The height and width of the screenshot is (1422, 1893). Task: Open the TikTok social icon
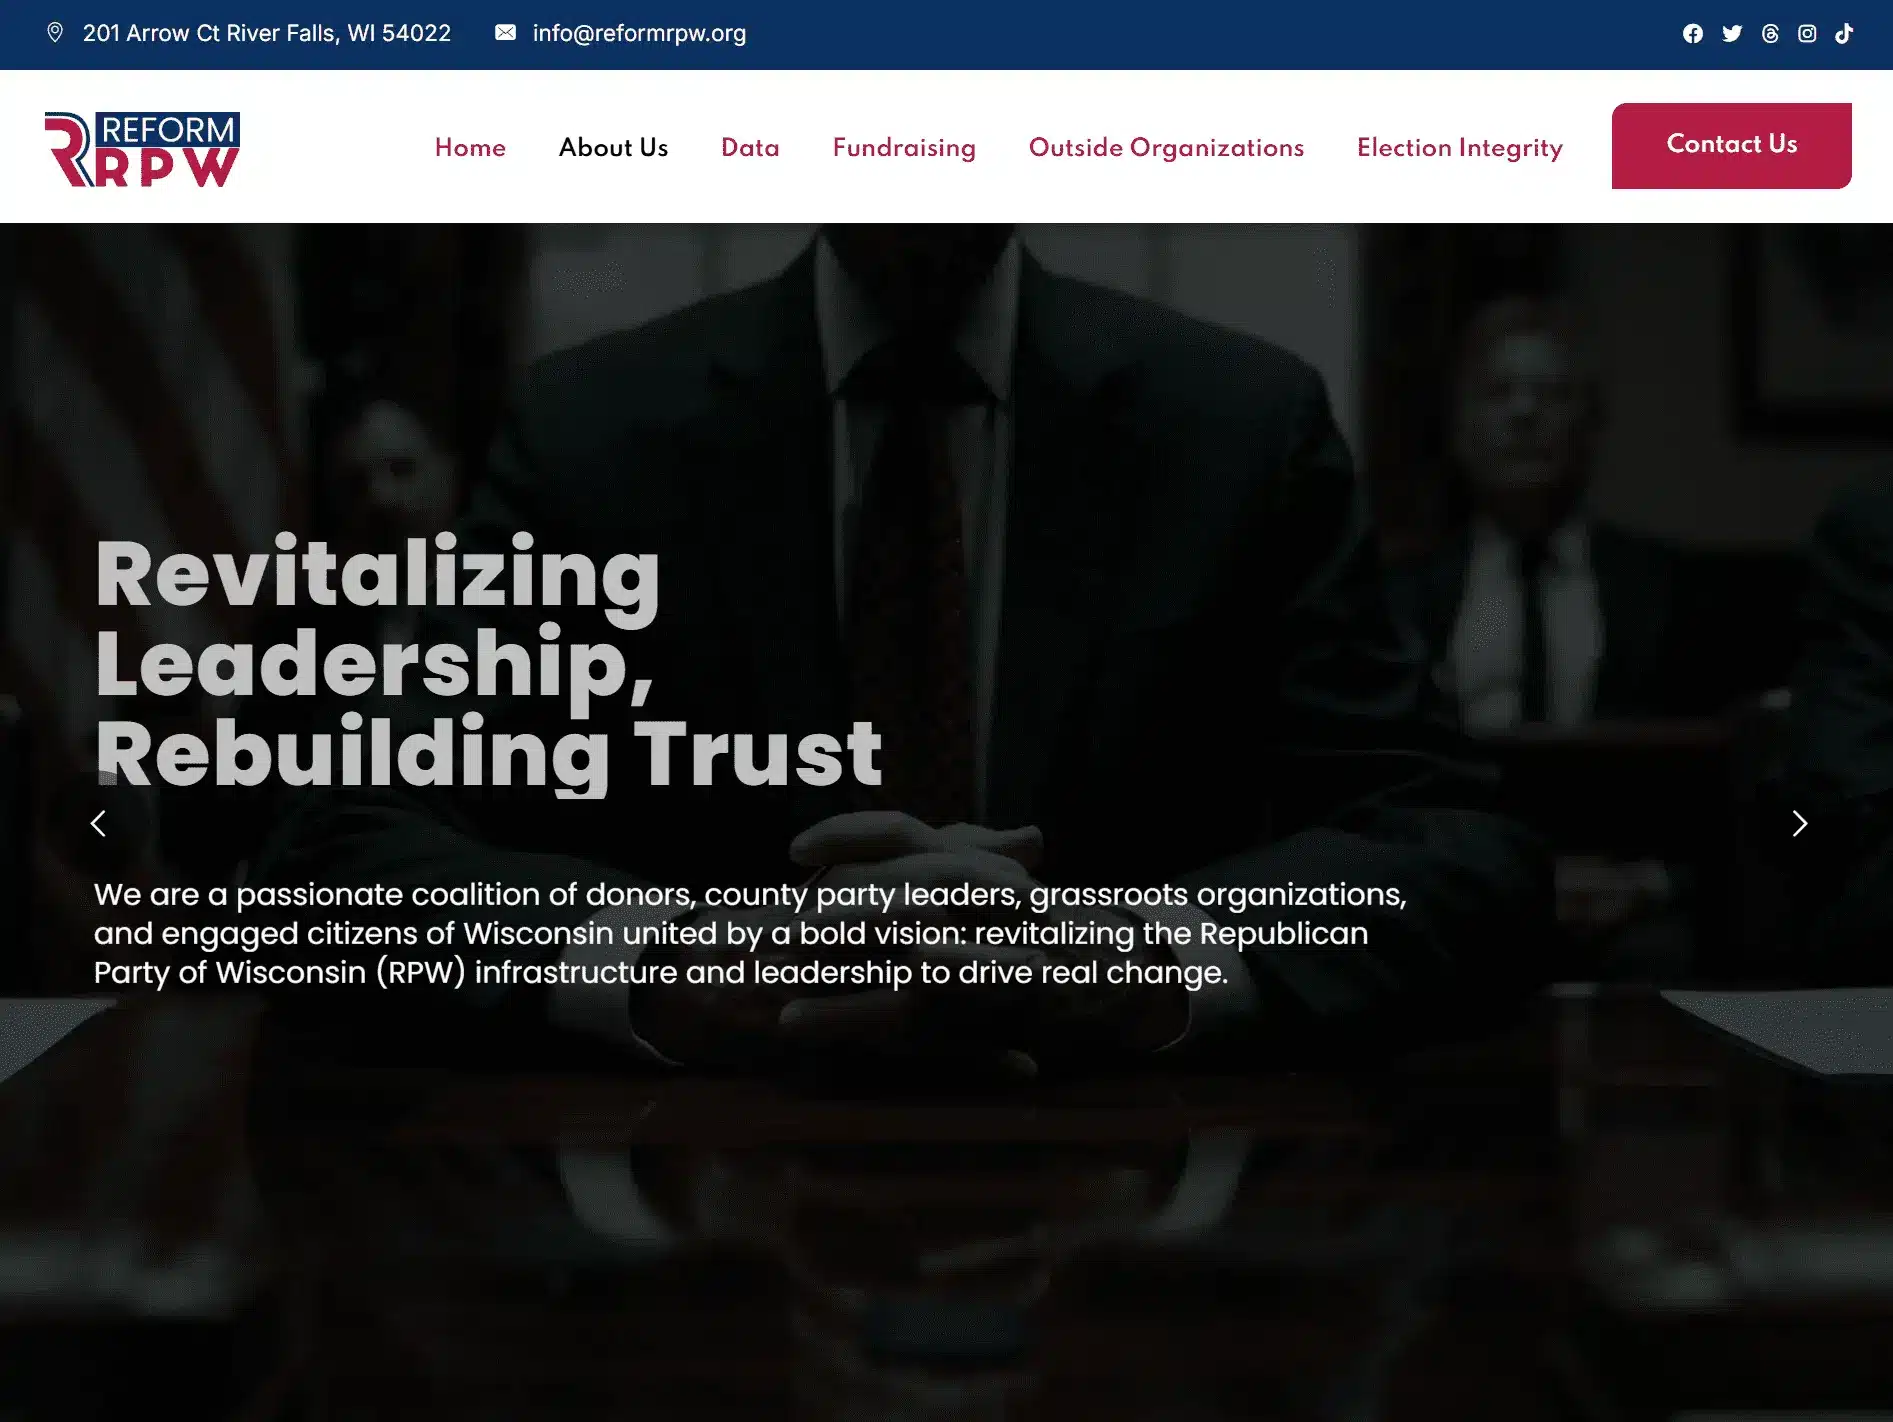click(1844, 34)
